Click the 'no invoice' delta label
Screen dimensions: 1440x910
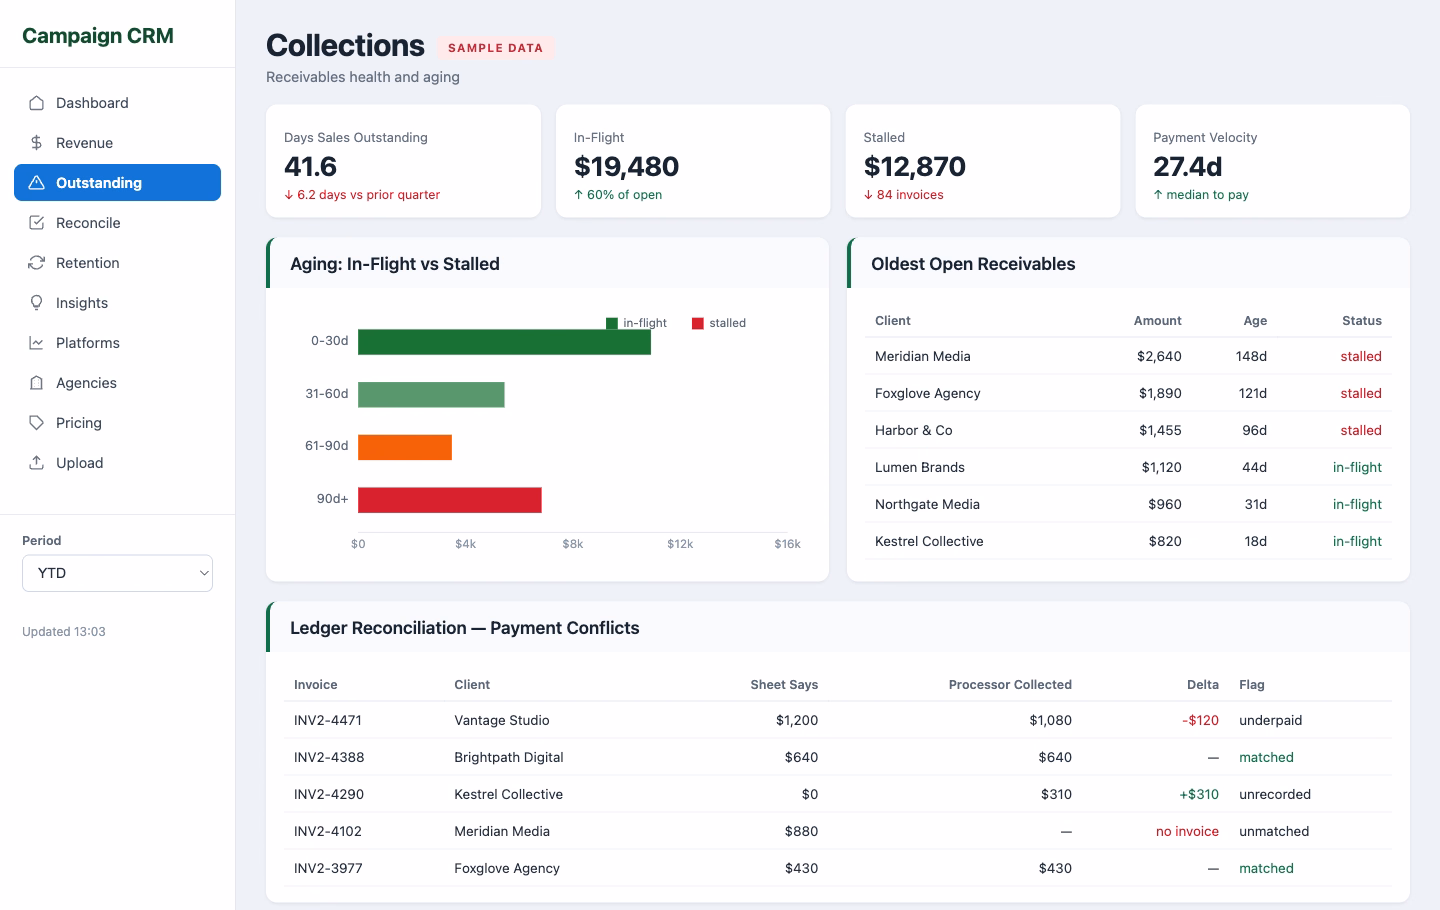[x=1187, y=831]
